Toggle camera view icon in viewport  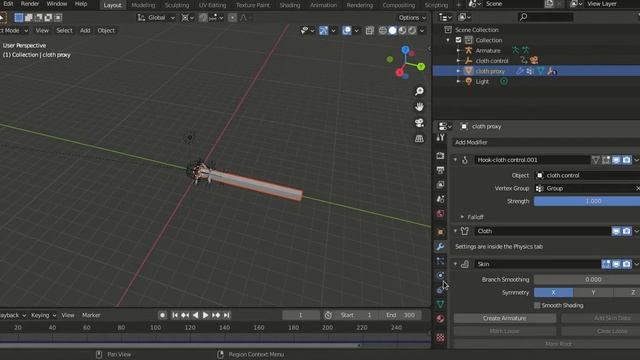pyautogui.click(x=419, y=123)
